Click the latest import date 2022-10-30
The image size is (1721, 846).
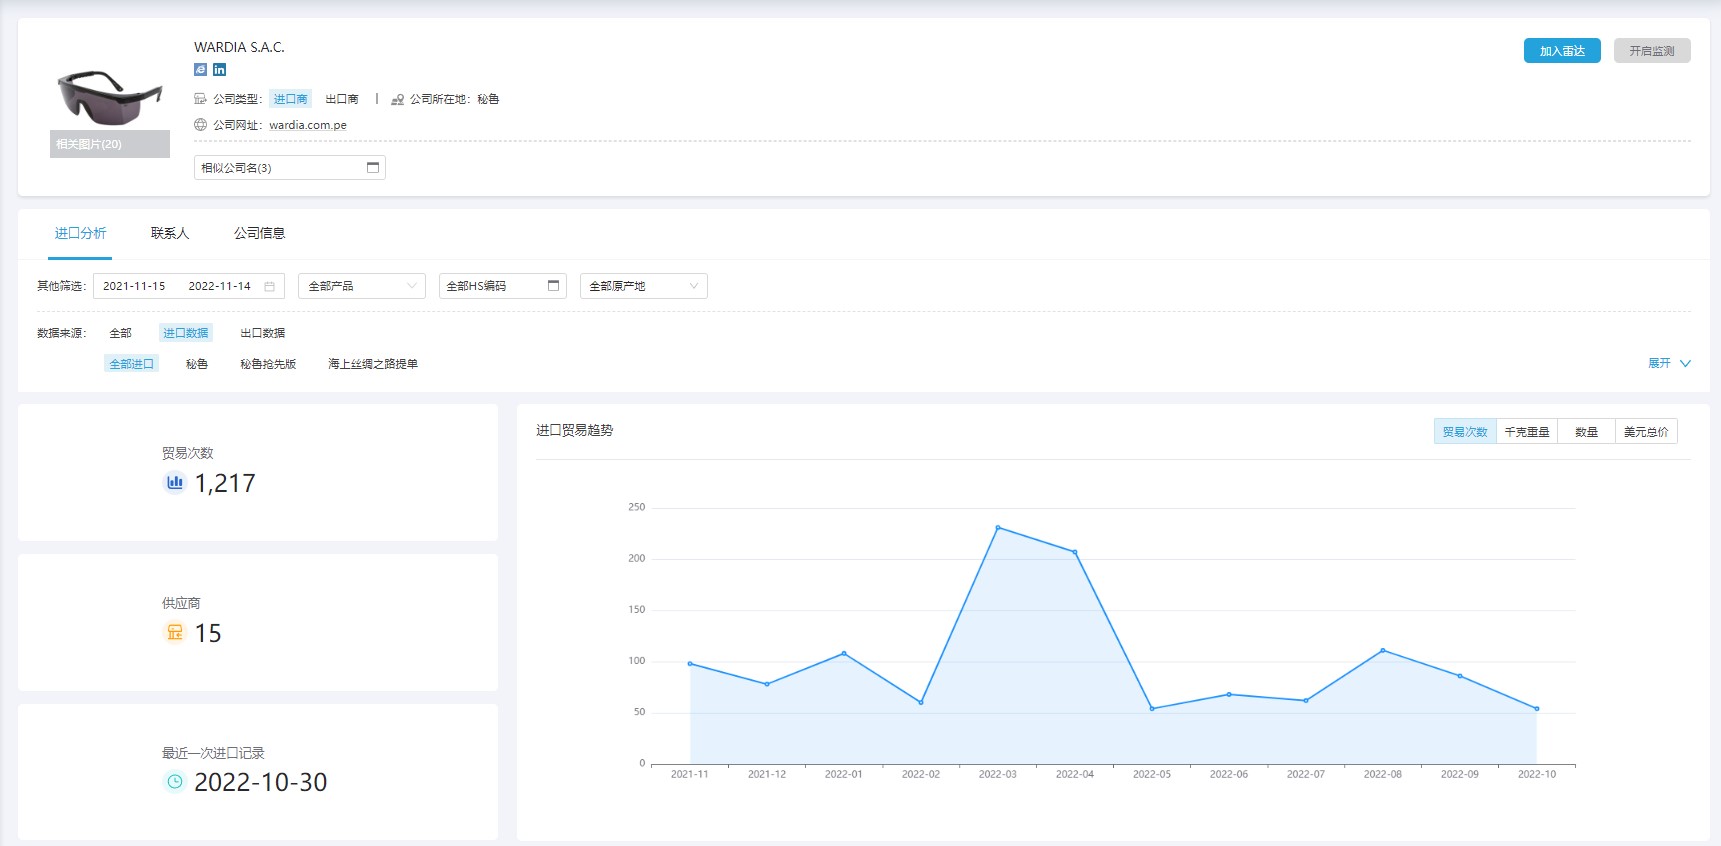pos(261,782)
